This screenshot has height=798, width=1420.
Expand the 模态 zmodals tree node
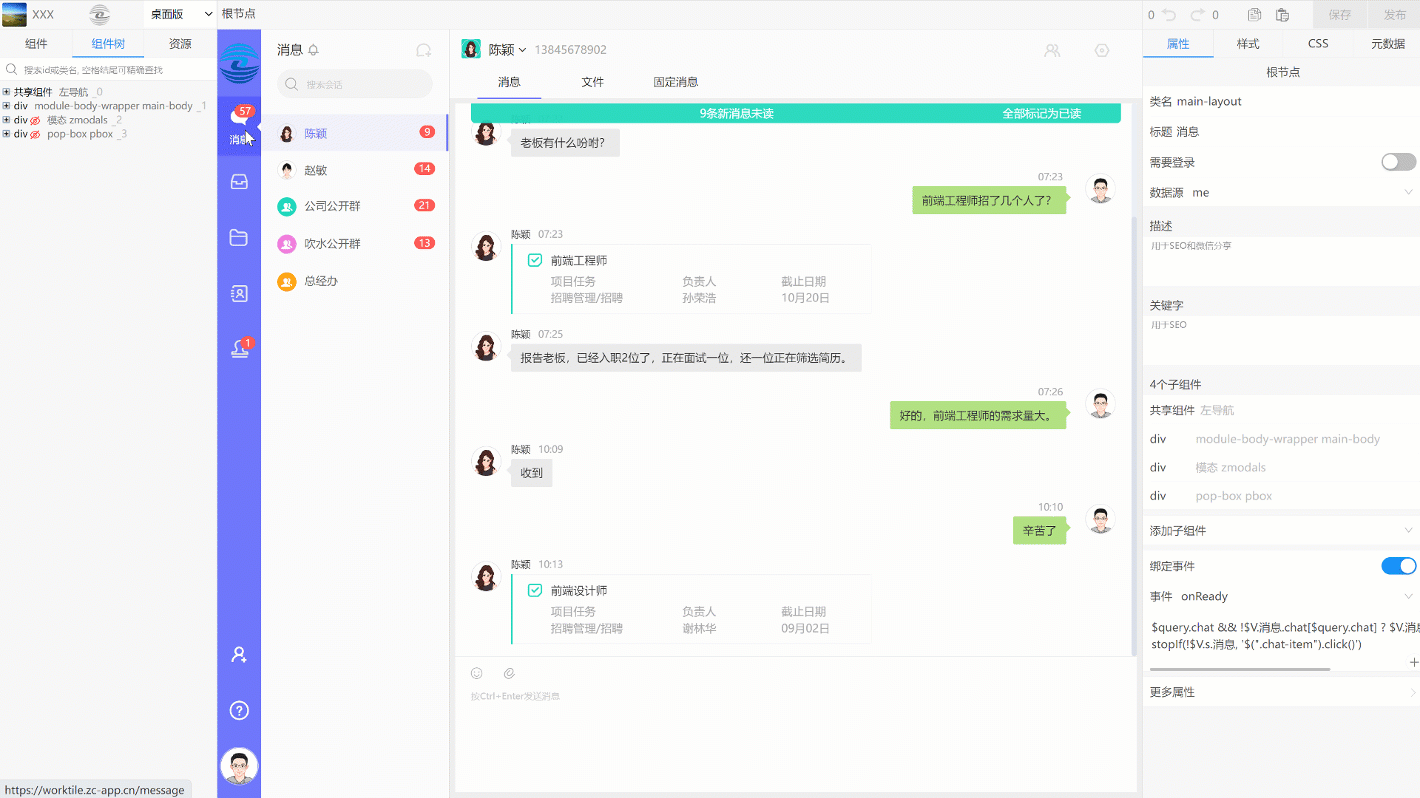click(x=6, y=120)
